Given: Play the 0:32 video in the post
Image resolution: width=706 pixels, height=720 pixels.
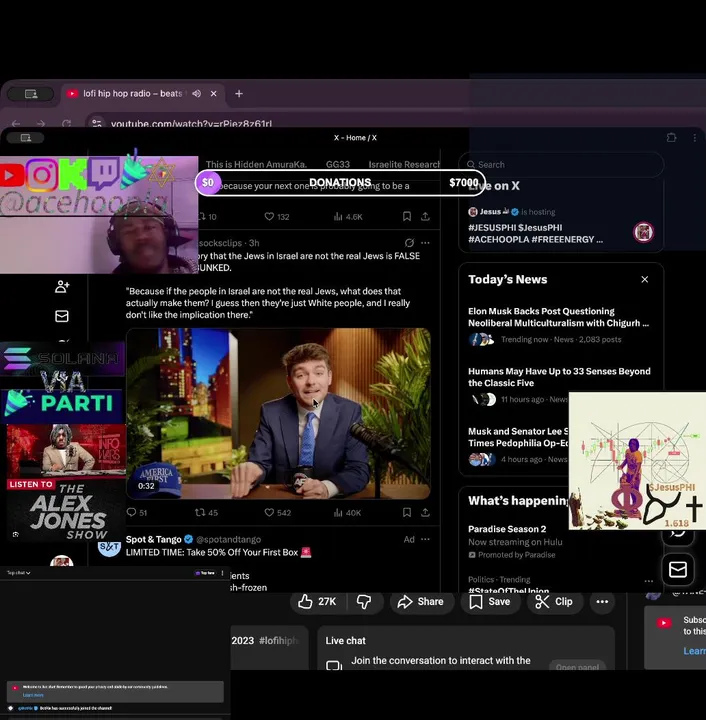Looking at the screenshot, I should tap(278, 413).
